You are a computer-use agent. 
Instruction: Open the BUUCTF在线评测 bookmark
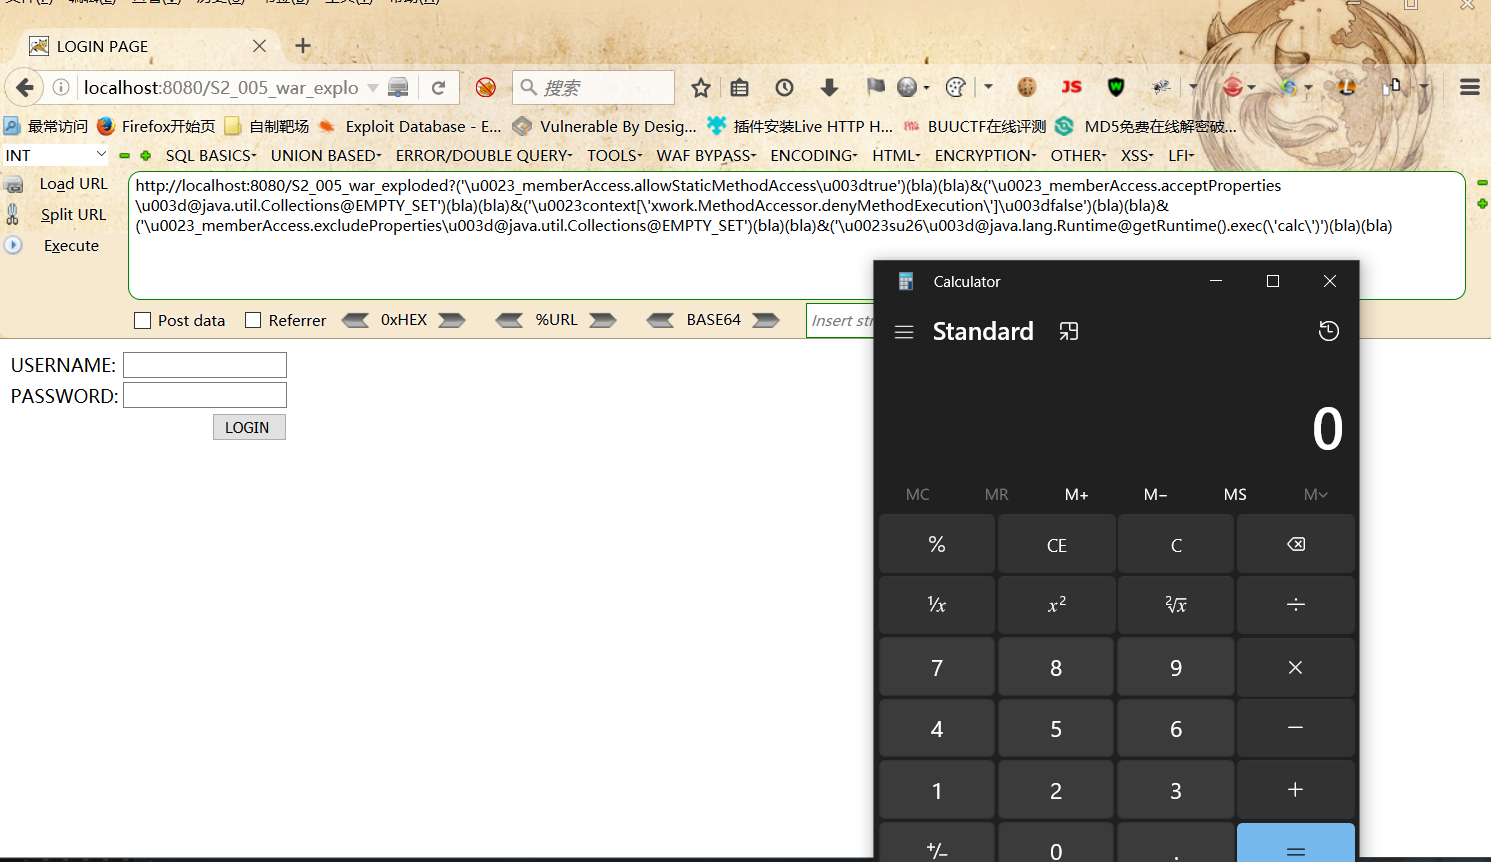975,126
